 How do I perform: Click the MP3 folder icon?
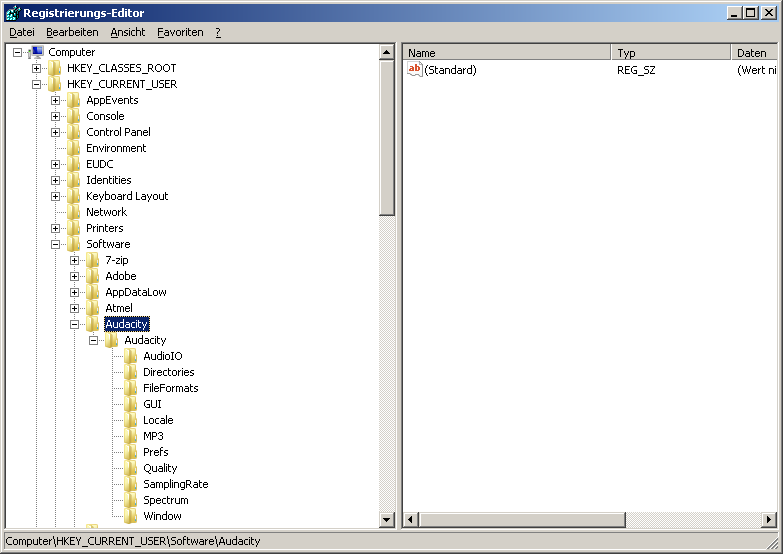131,436
